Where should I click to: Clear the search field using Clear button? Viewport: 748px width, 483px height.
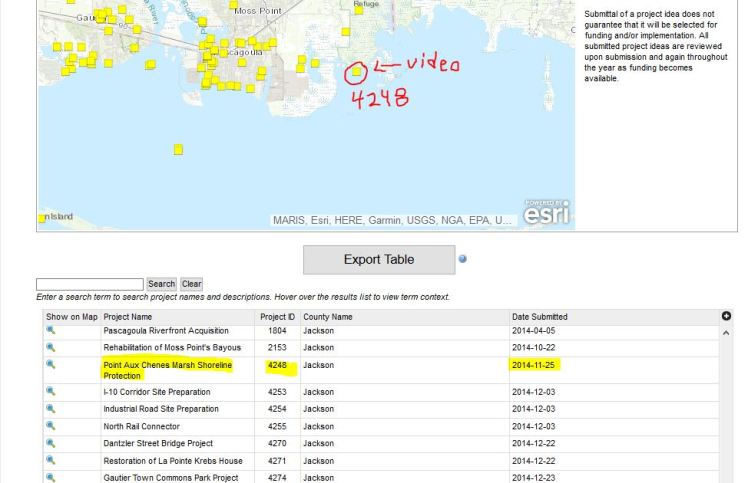pos(191,284)
